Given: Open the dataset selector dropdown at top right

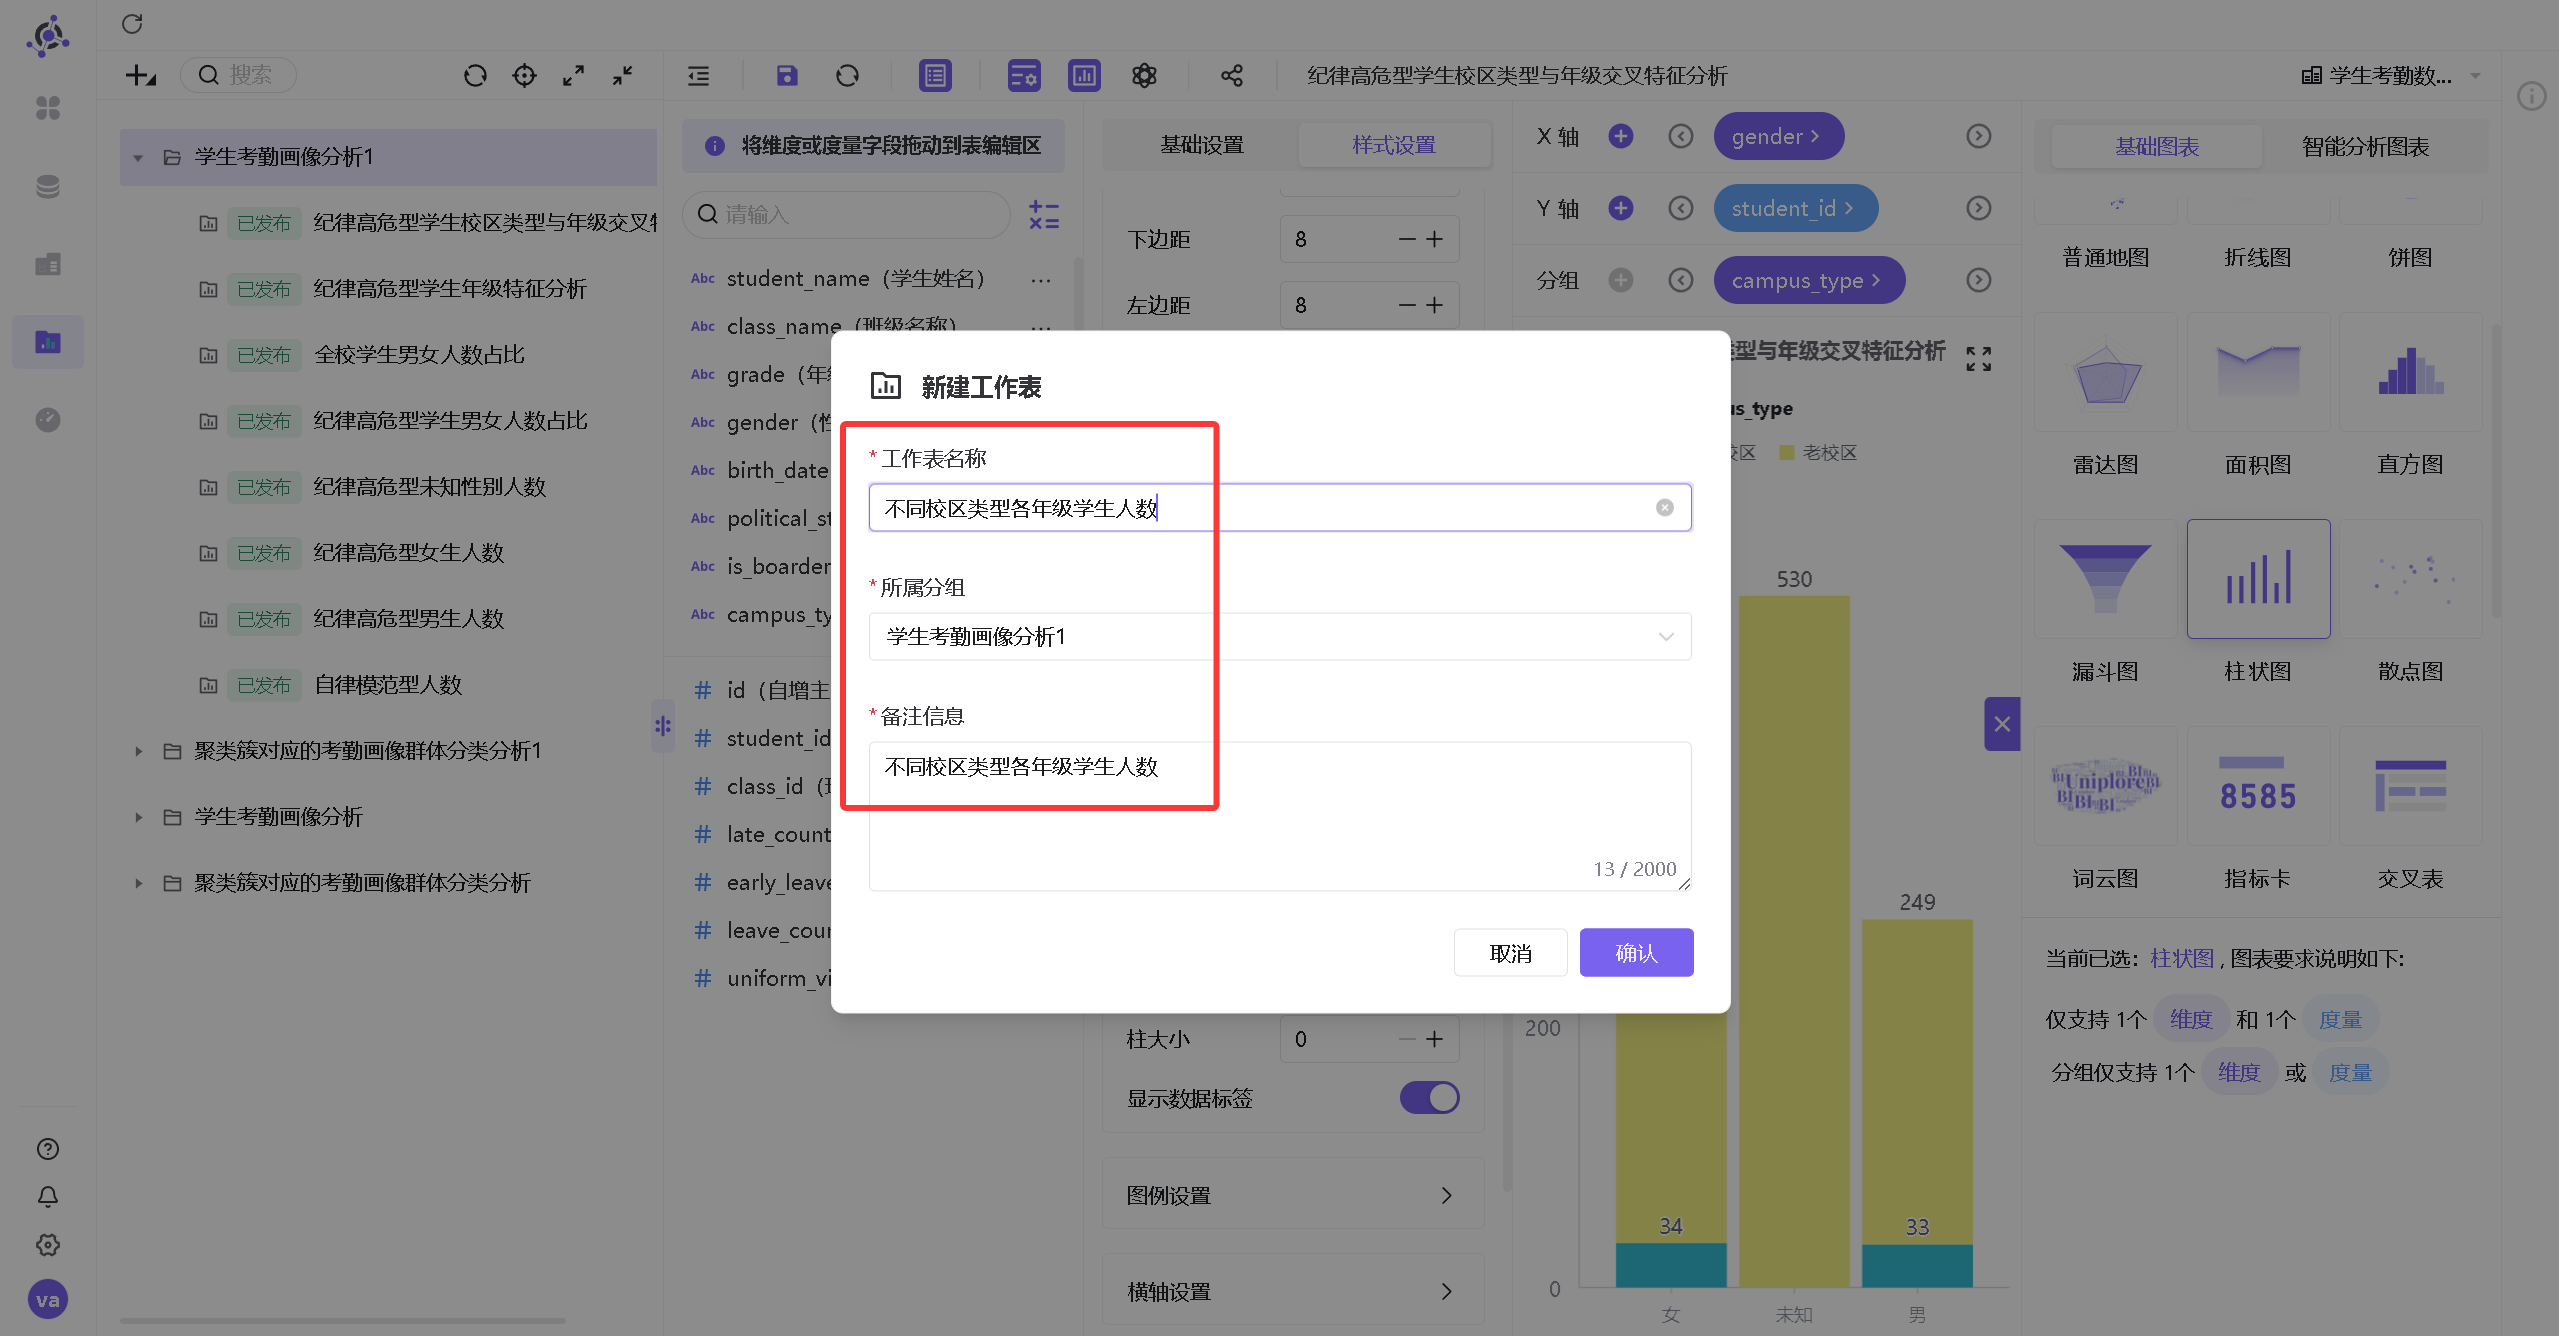Looking at the screenshot, I should point(2390,75).
